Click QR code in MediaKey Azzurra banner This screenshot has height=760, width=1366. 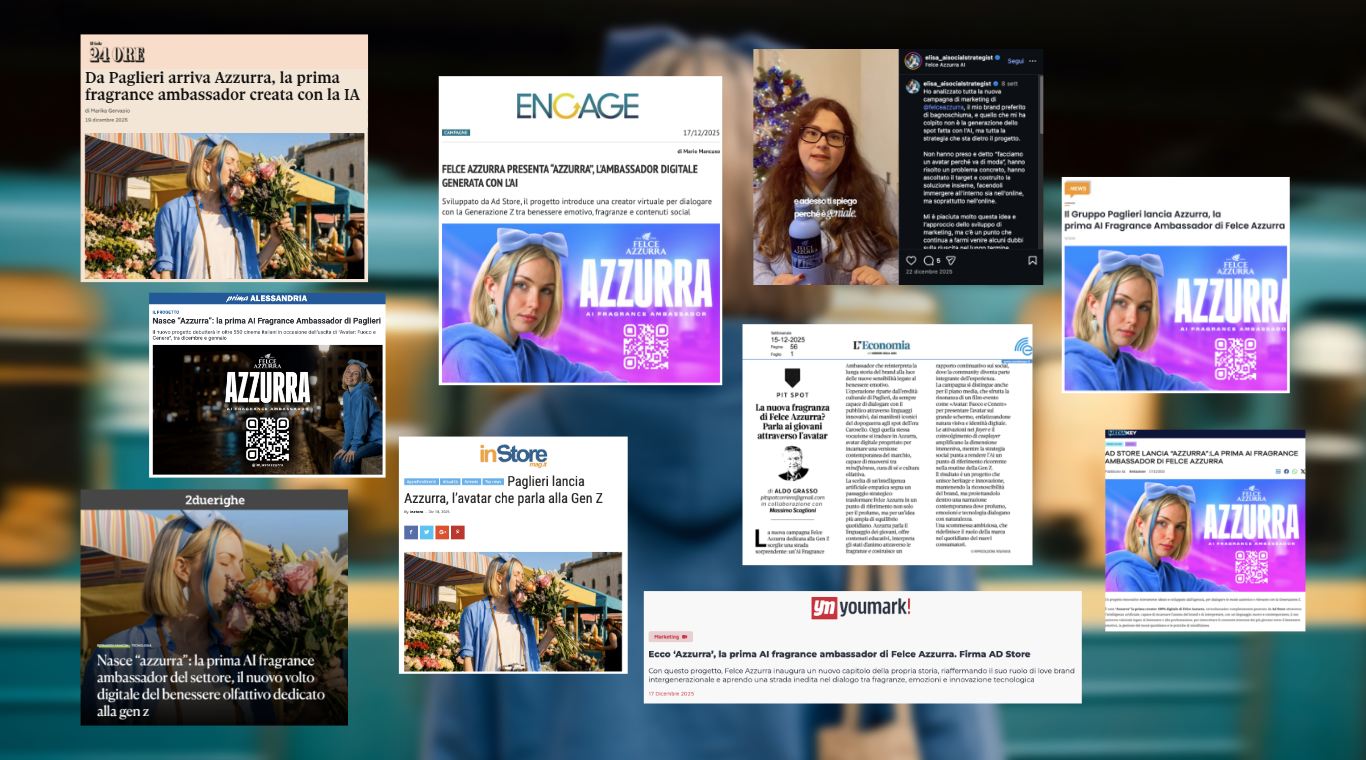coord(1254,567)
